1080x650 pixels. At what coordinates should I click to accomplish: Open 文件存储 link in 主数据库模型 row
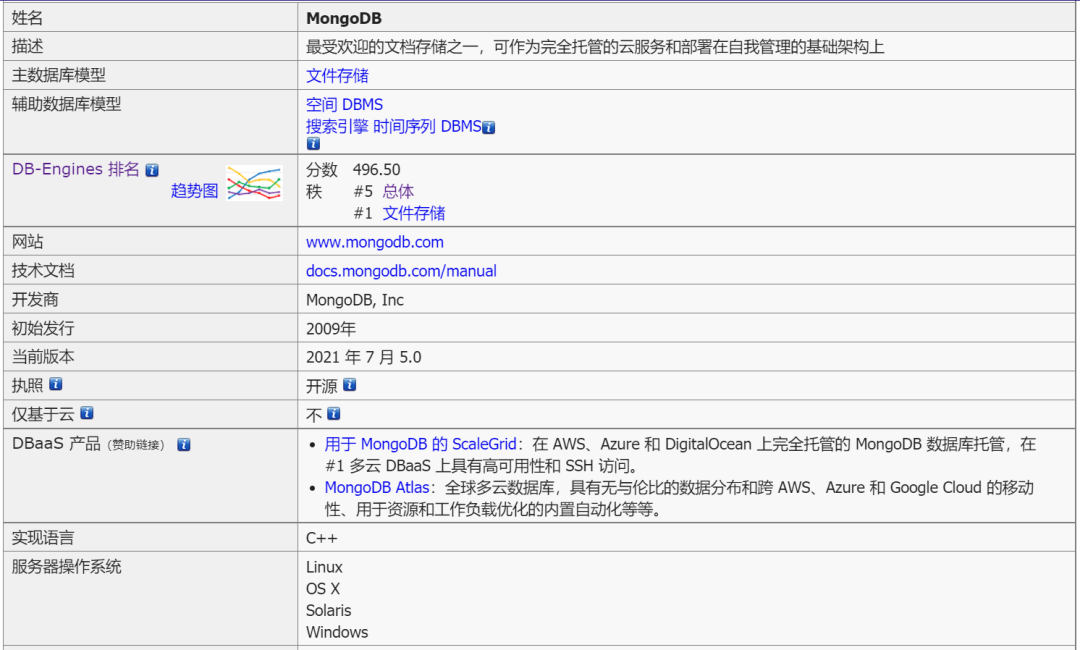point(338,76)
